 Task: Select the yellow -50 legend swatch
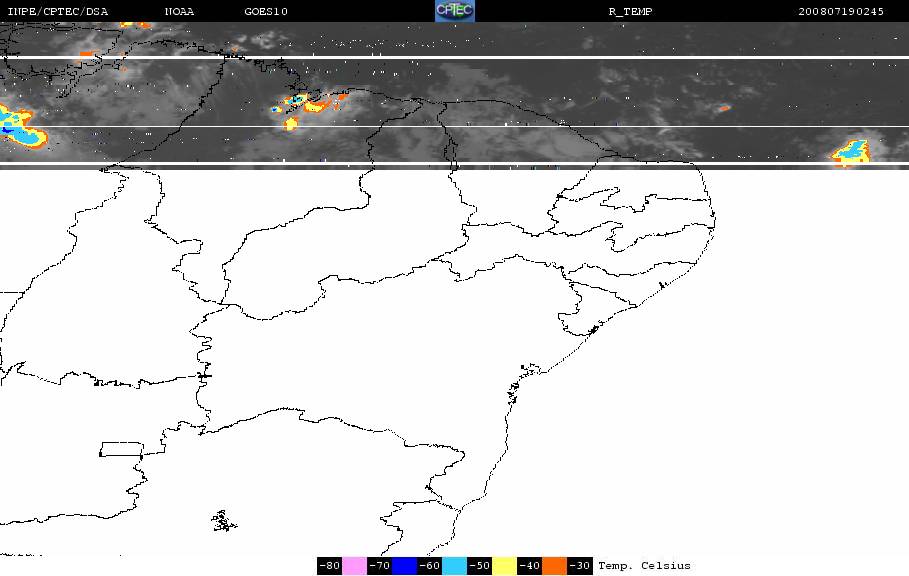(x=504, y=566)
